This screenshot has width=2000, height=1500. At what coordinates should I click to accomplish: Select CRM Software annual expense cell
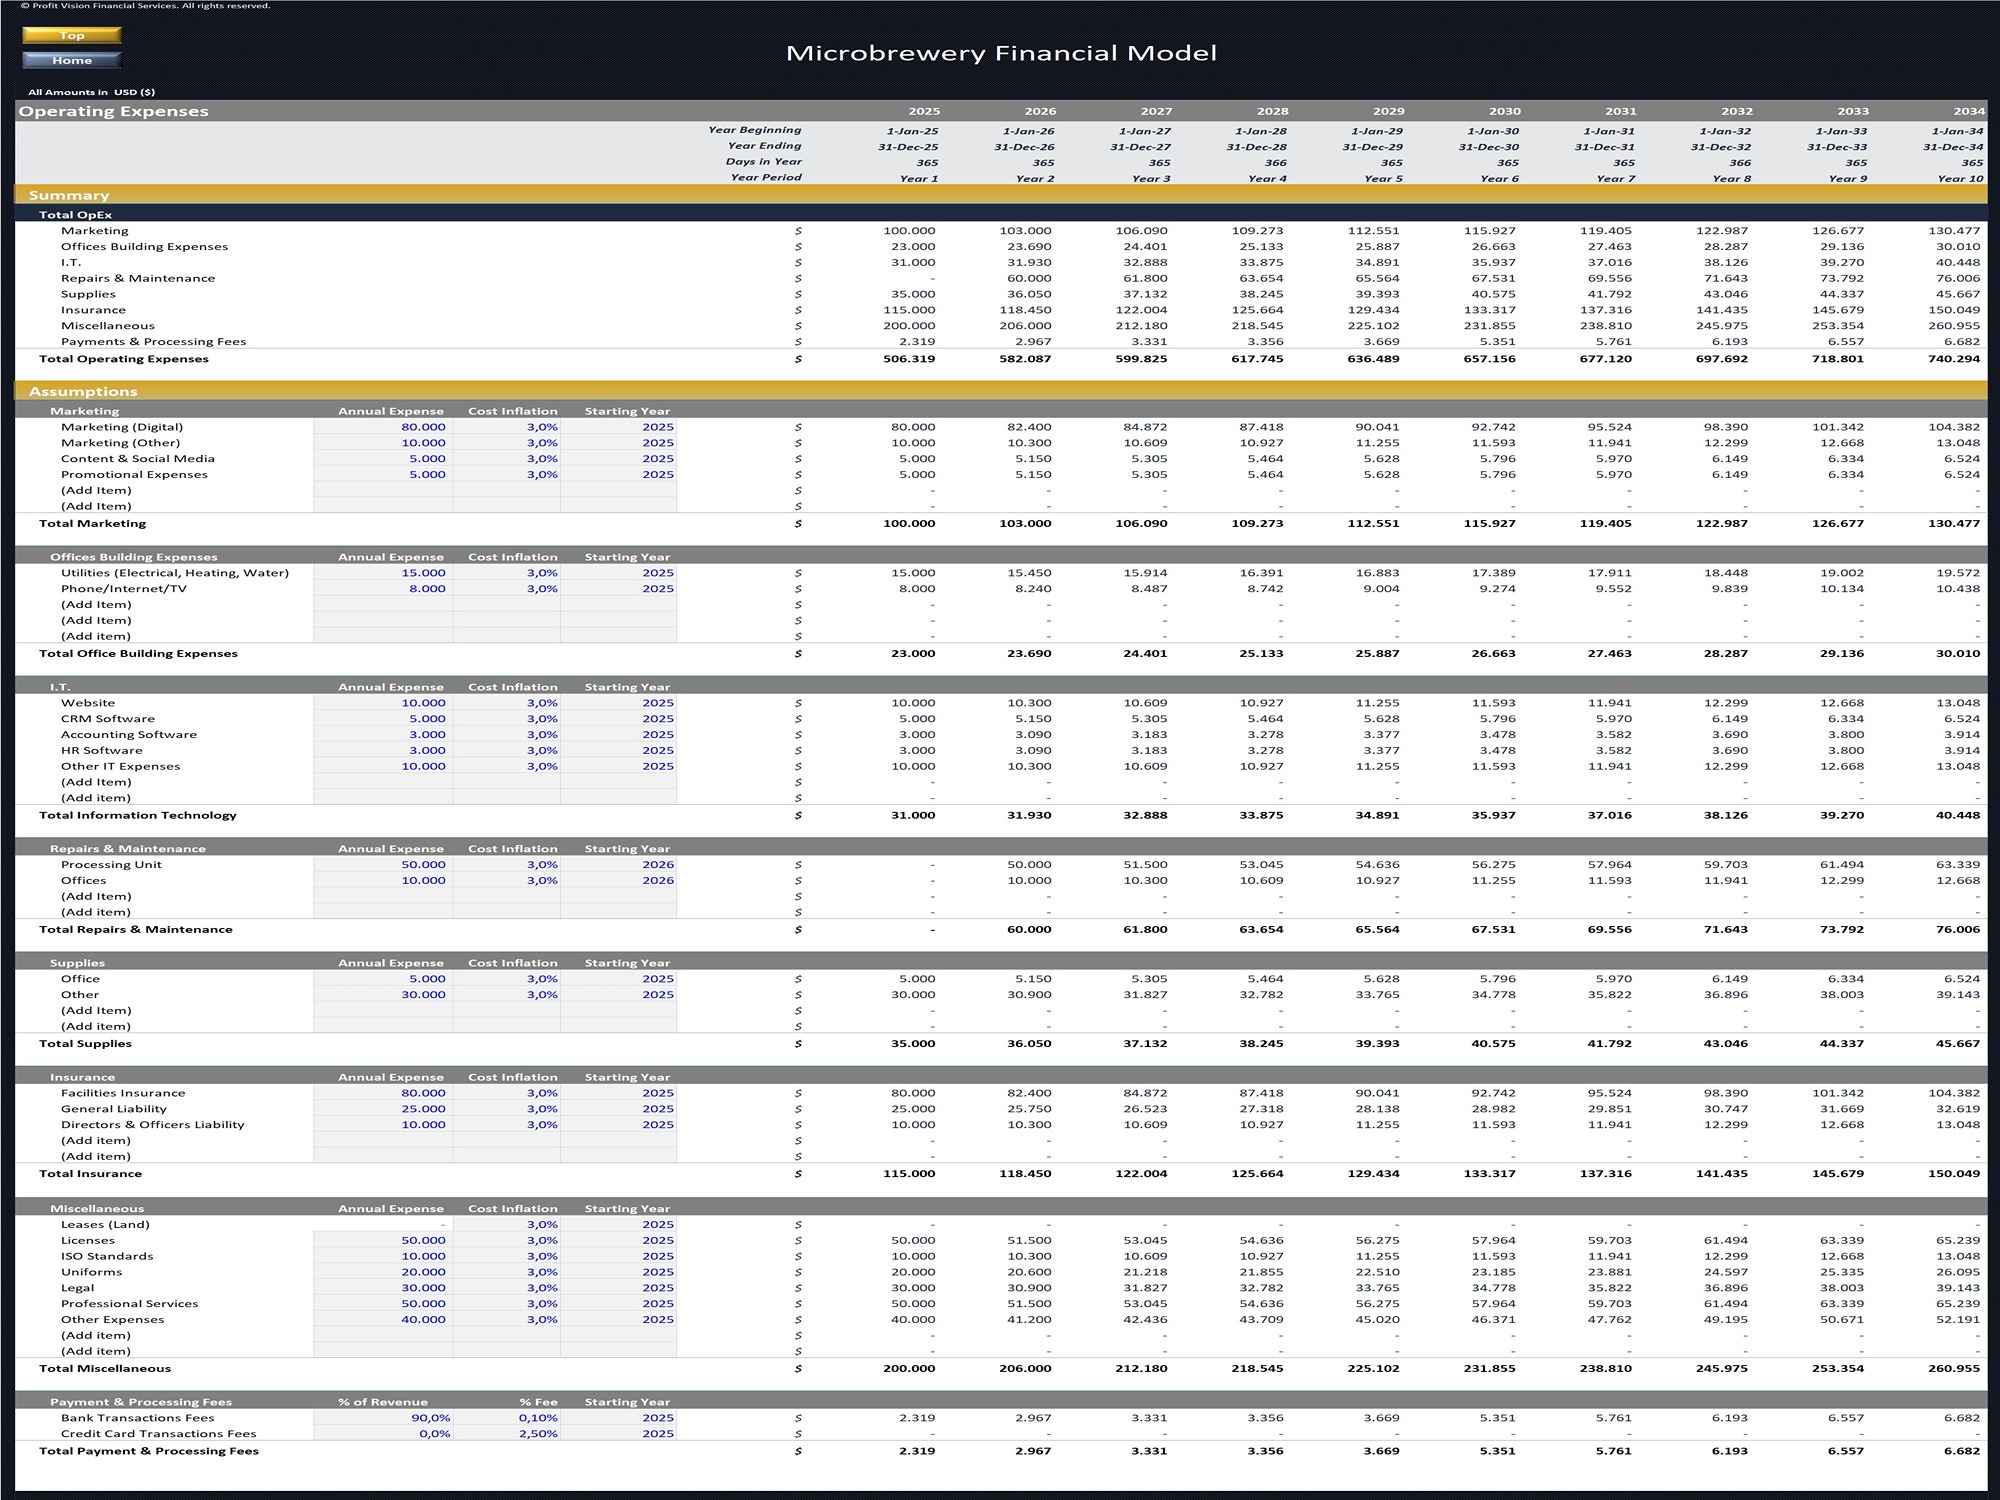(383, 719)
